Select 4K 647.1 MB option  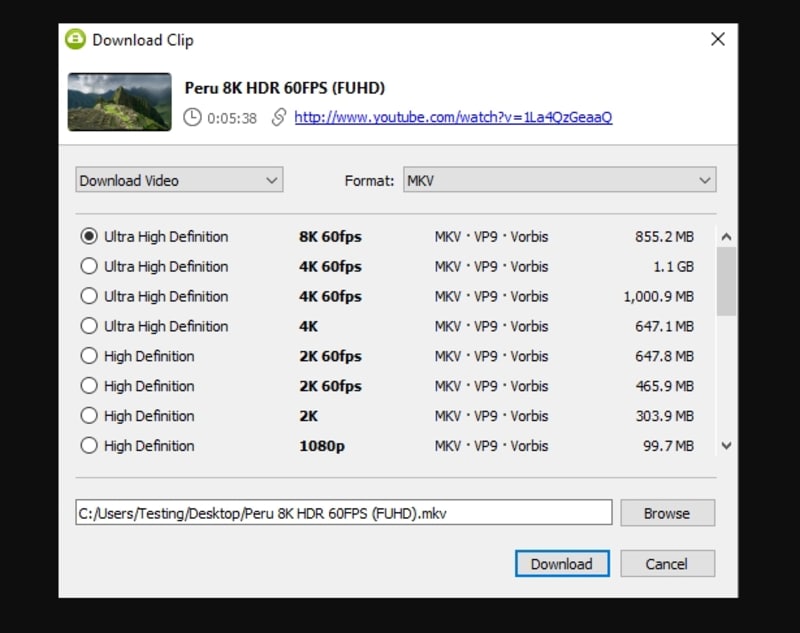coord(89,325)
